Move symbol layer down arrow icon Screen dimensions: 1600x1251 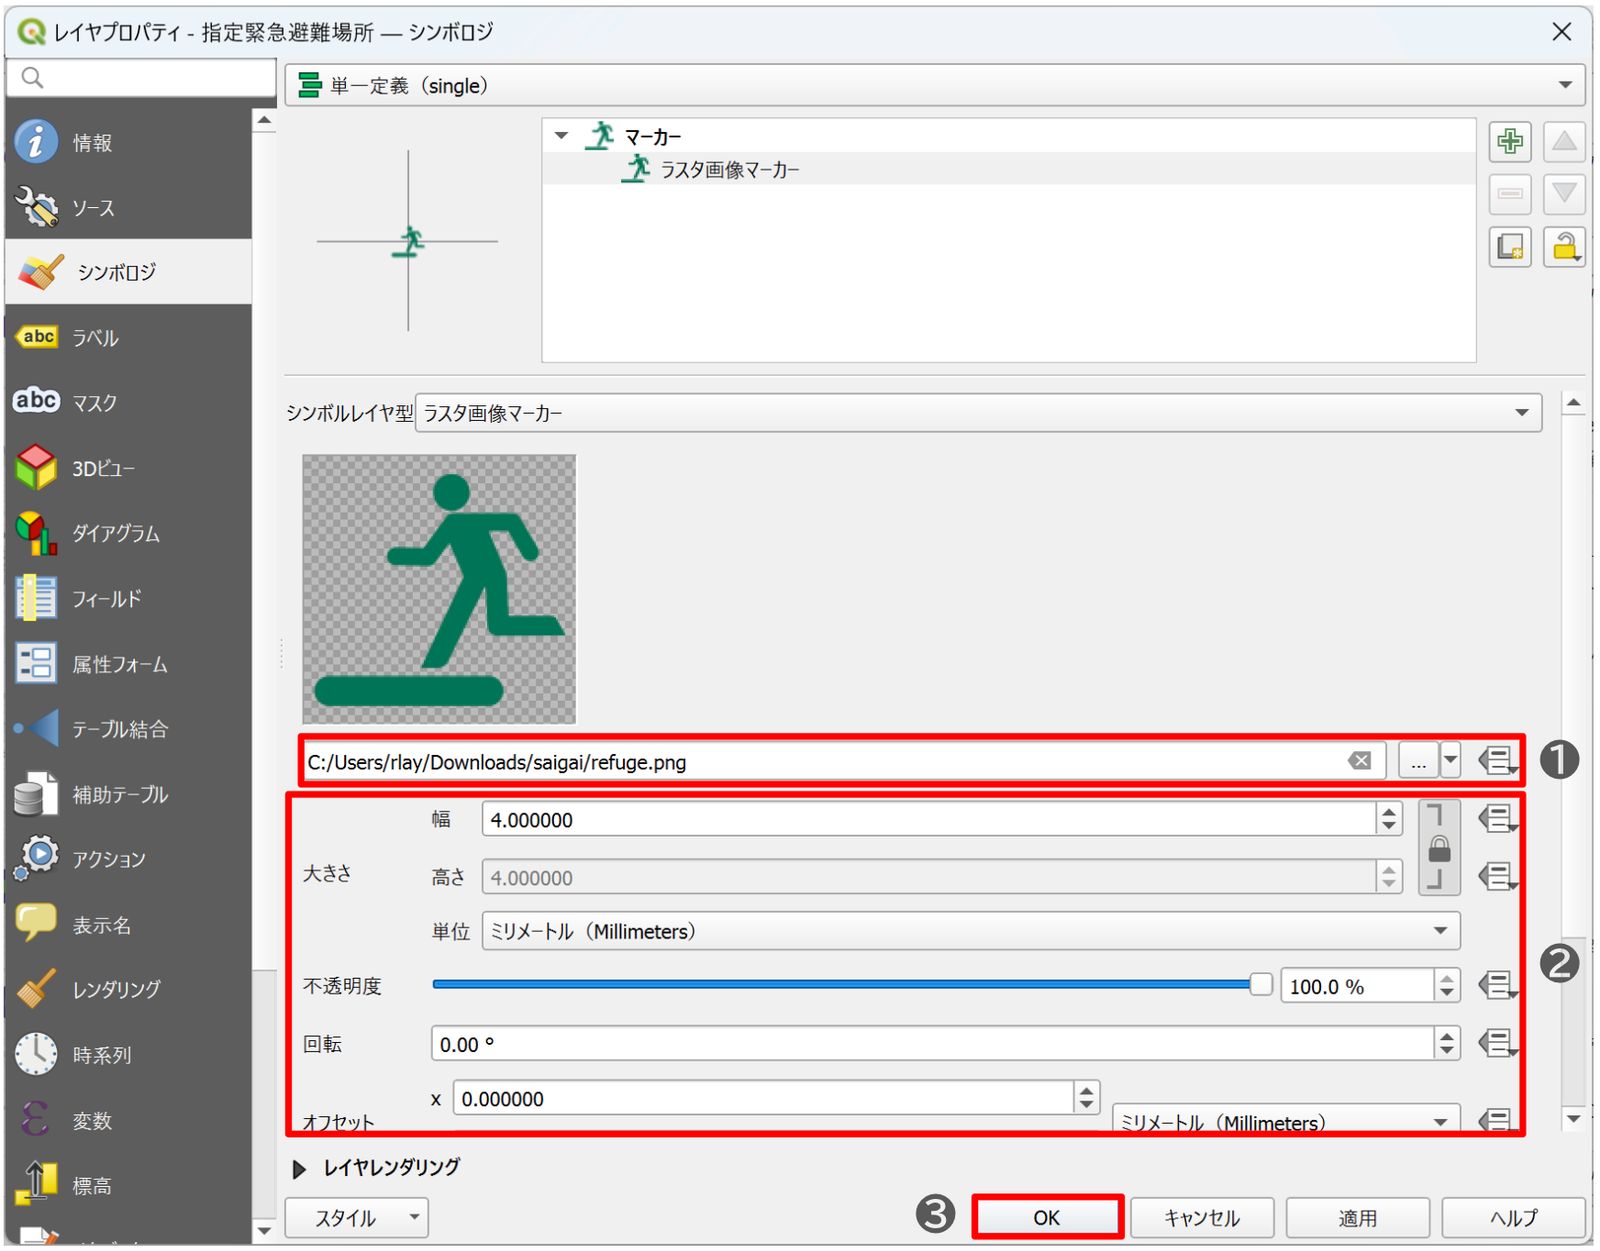pos(1564,194)
